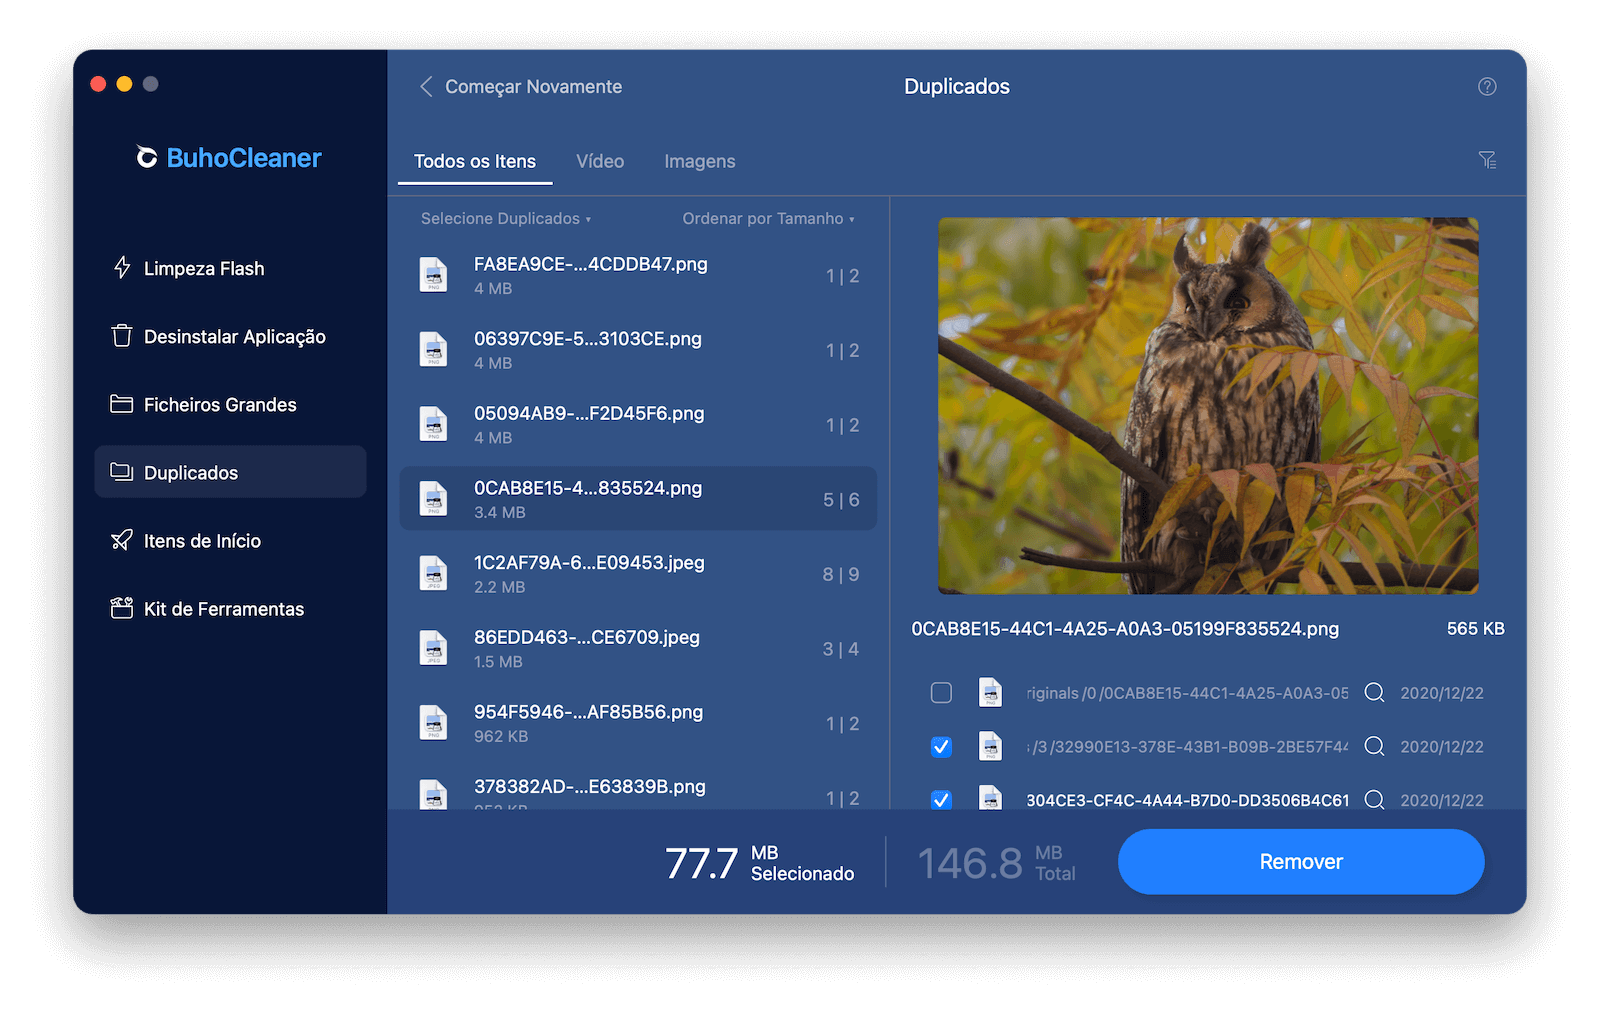Screen dimensions: 1600x1011
Task: Select the 06397C9E-5...3103CE.png row
Action: point(638,350)
